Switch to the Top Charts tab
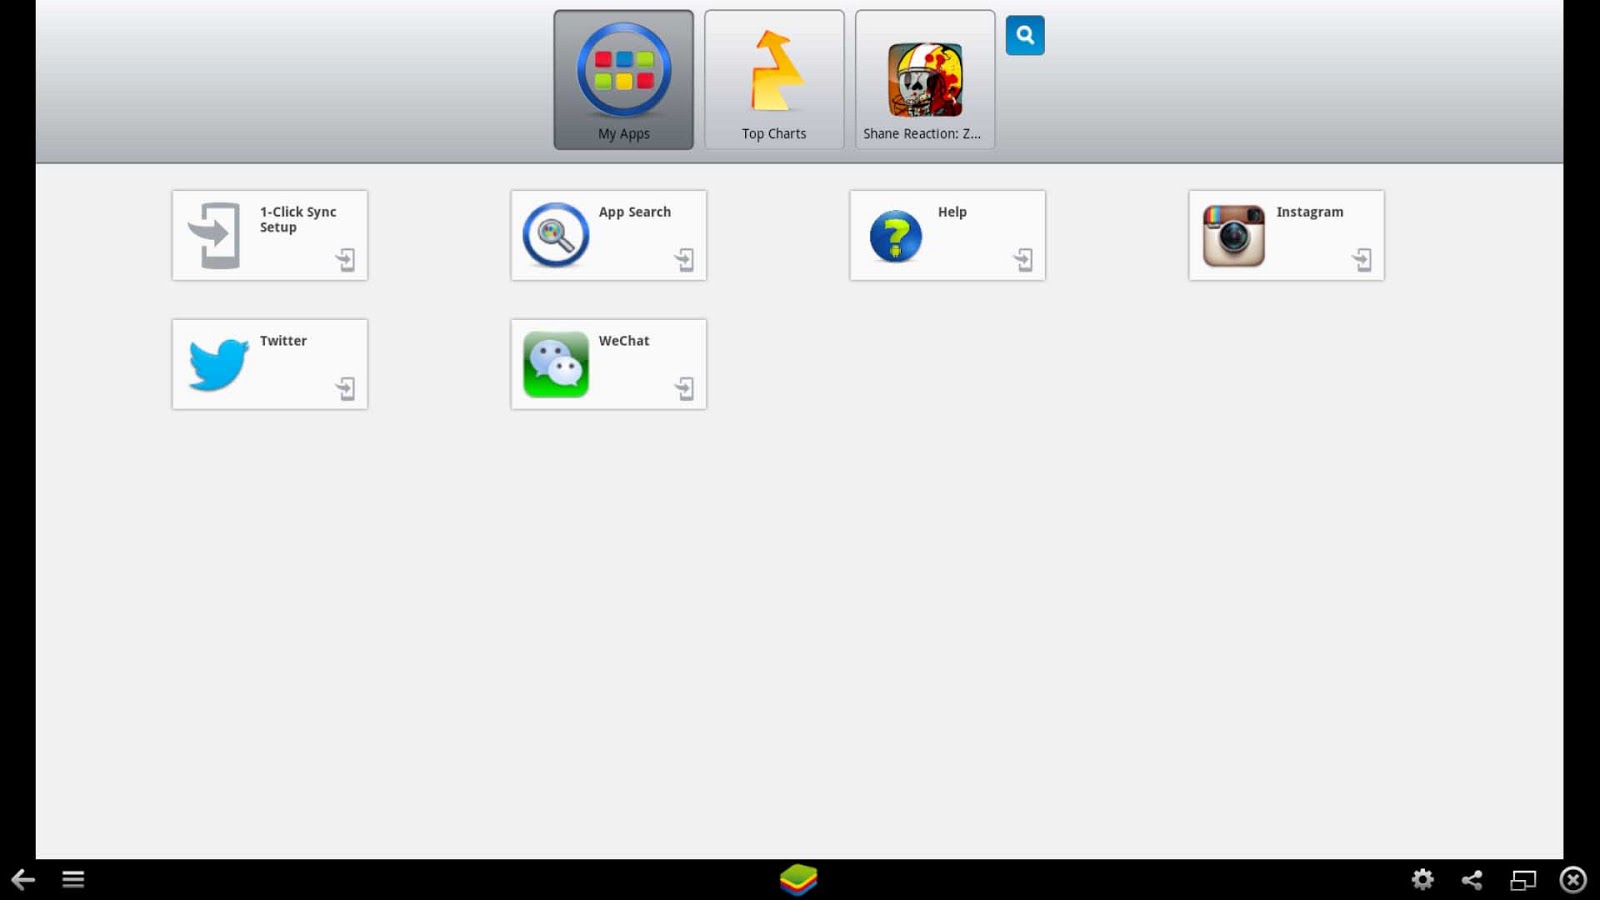Viewport: 1600px width, 900px height. pyautogui.click(x=774, y=80)
